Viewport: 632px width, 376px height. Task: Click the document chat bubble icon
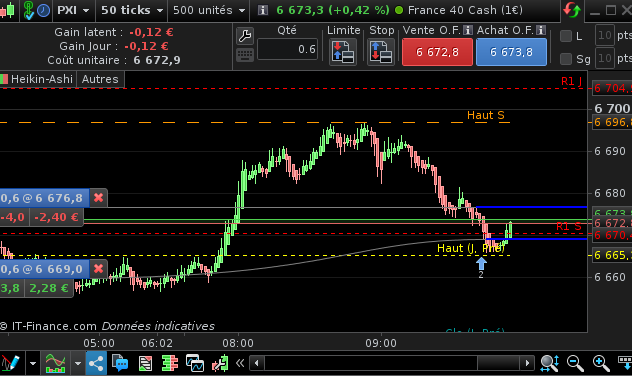[120, 363]
